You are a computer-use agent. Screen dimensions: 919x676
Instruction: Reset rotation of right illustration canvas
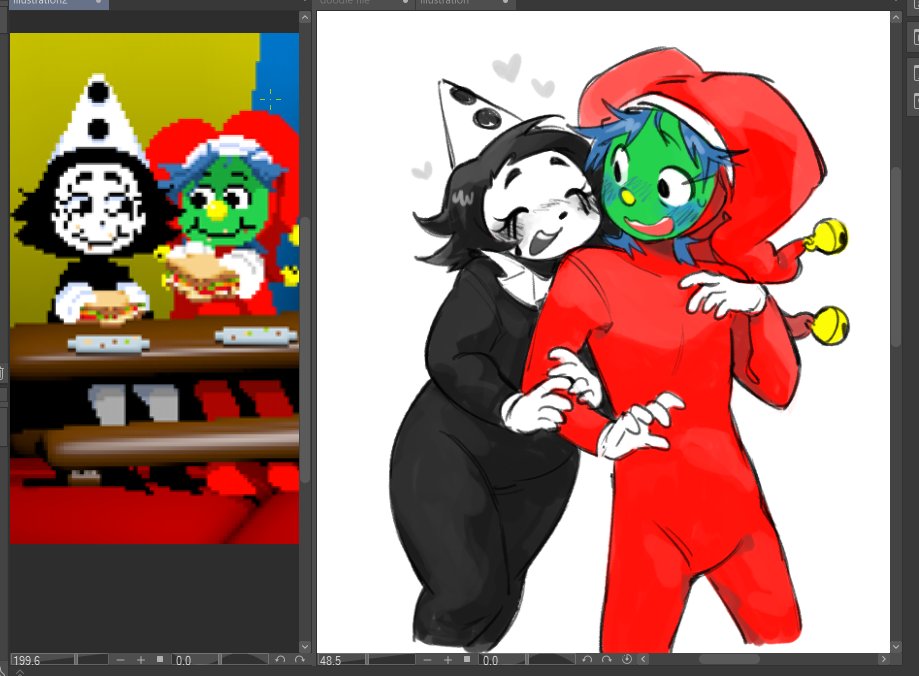[x=627, y=660]
